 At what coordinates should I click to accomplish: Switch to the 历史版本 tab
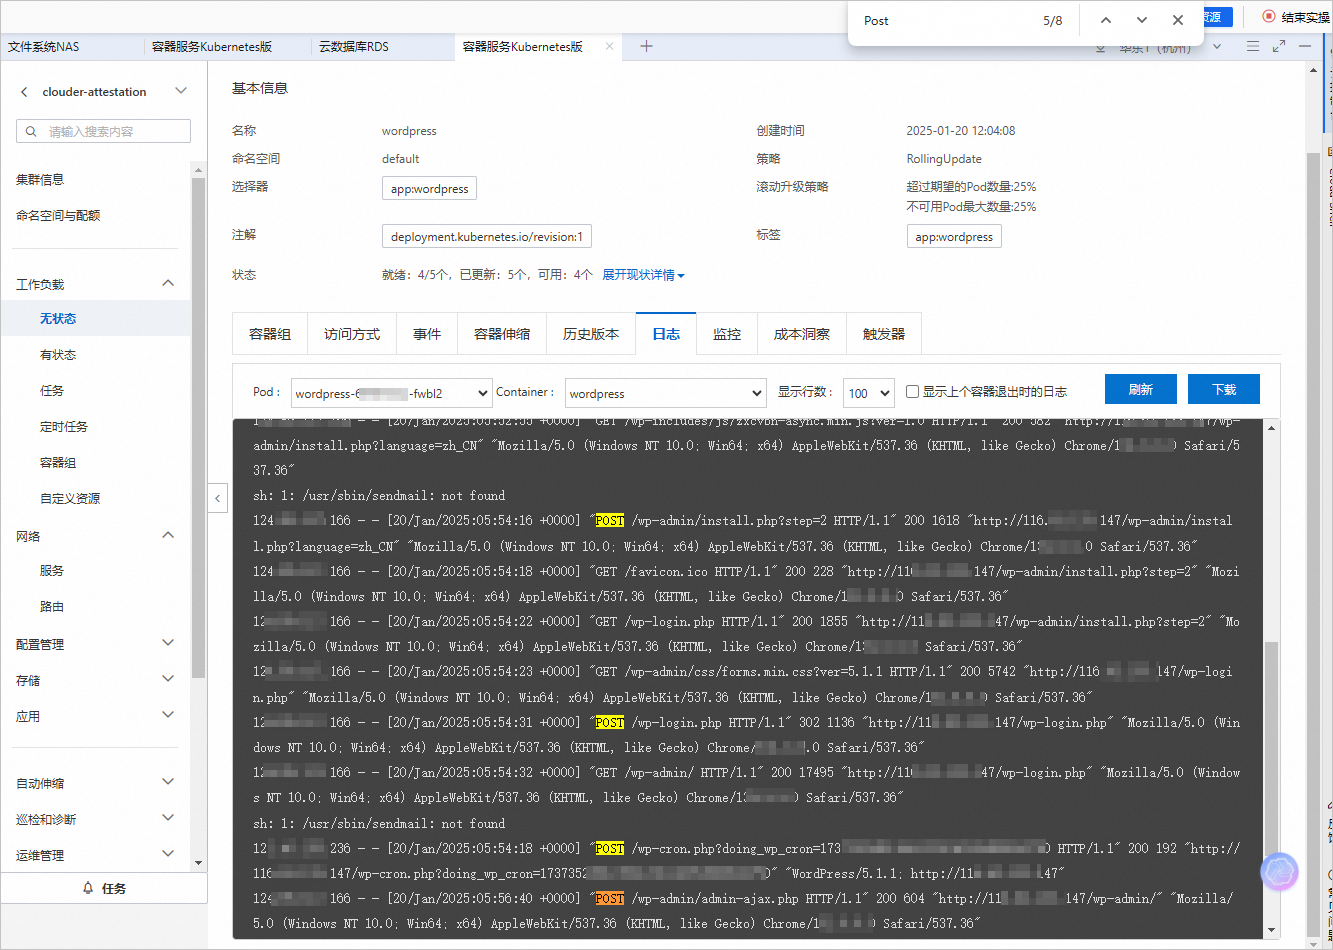point(591,334)
